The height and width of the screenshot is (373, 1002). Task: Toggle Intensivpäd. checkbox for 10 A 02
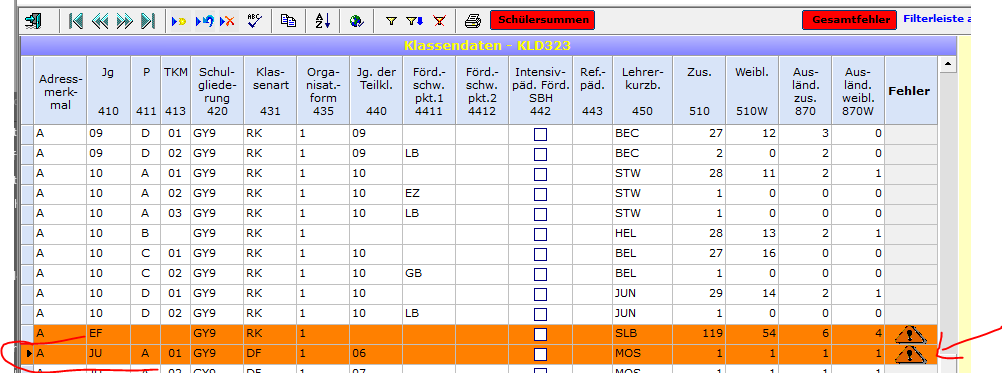pyautogui.click(x=541, y=194)
